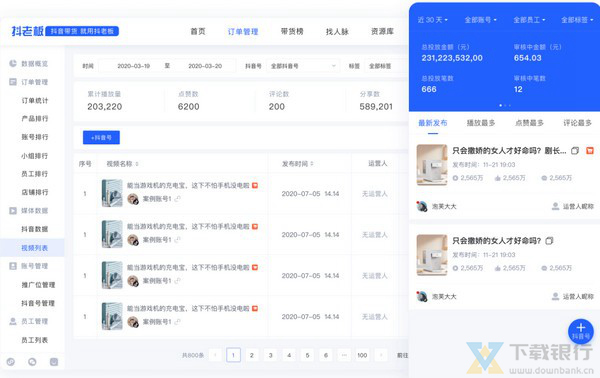The width and height of the screenshot is (600, 378).
Task: Switch to the 评论最多 tab
Action: coord(577,123)
